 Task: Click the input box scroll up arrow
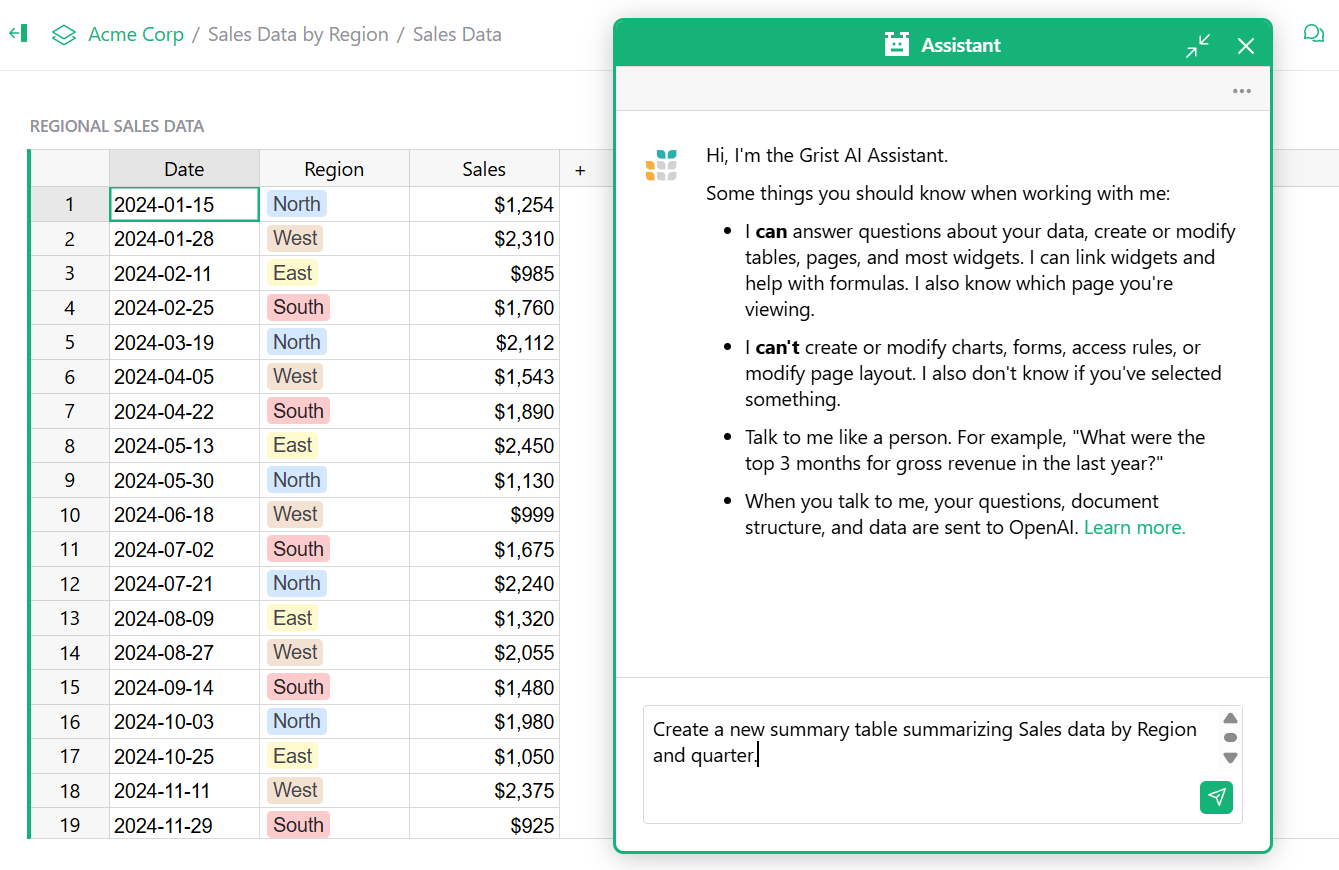[x=1231, y=718]
